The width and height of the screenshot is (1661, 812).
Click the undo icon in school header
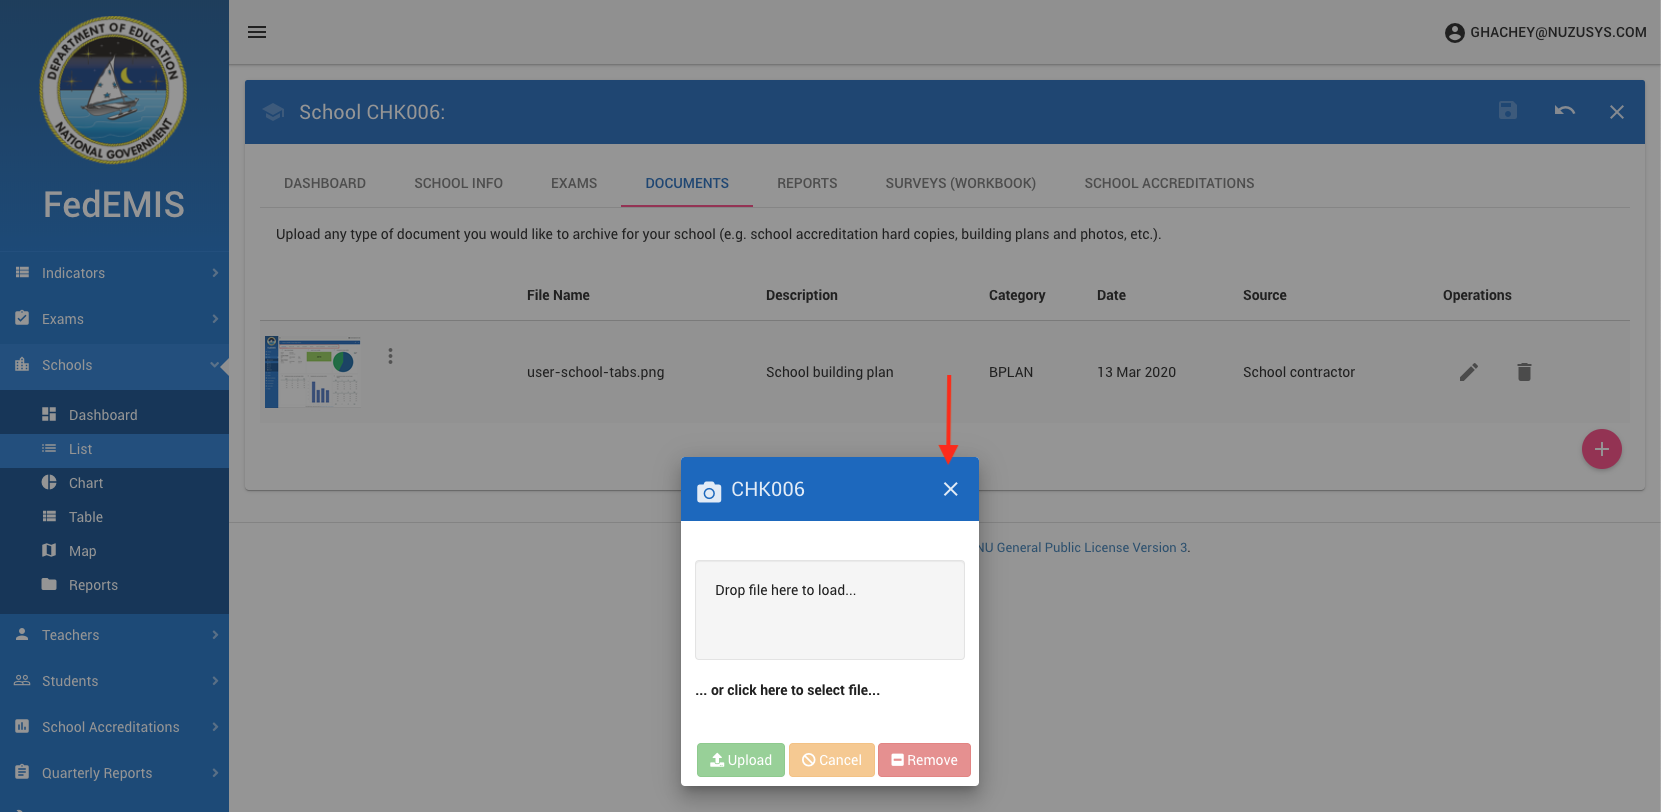[x=1564, y=111]
